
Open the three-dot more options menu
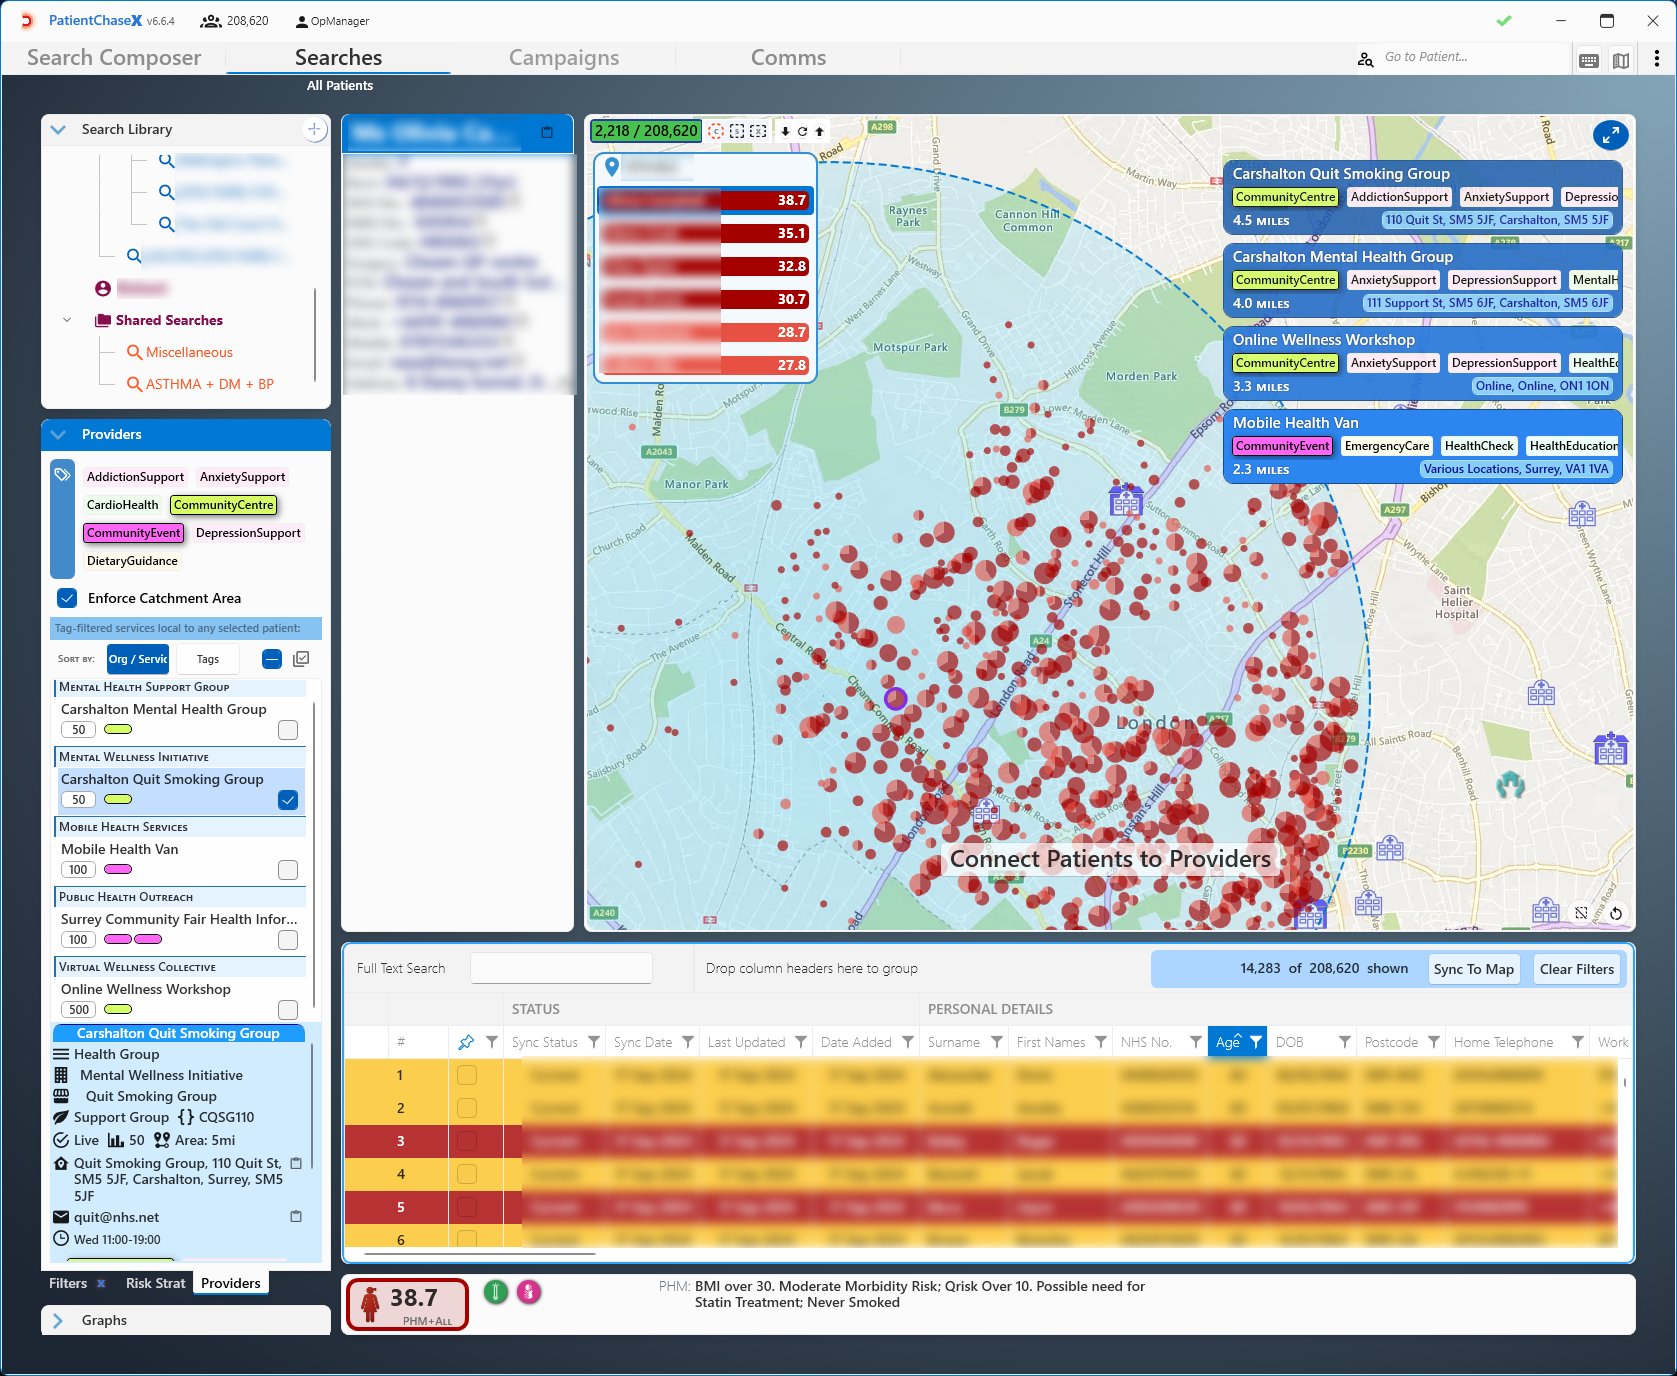1656,59
